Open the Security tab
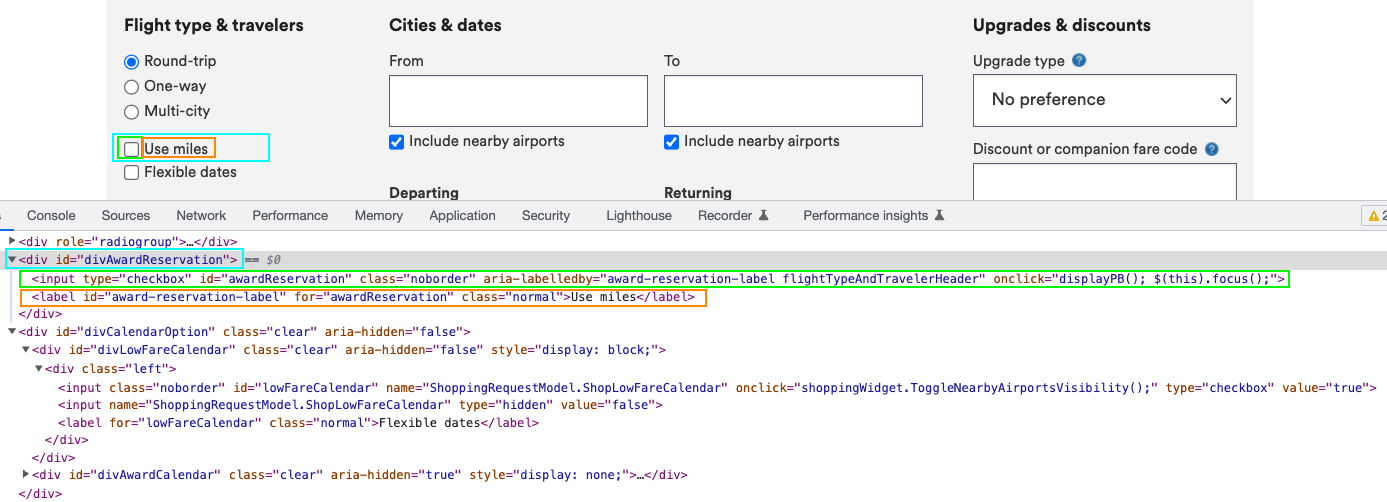The width and height of the screenshot is (1387, 502). point(546,215)
